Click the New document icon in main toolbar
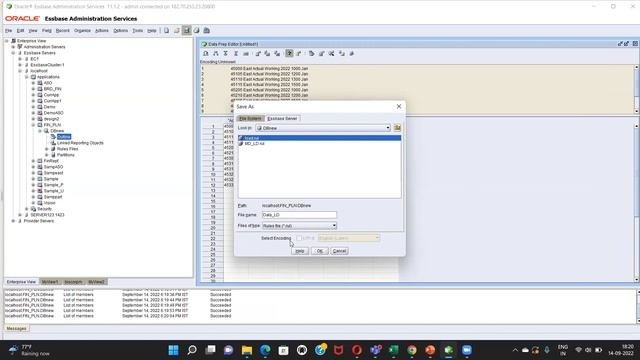Image resolution: width=640 pixels, height=360 pixels. point(167,31)
